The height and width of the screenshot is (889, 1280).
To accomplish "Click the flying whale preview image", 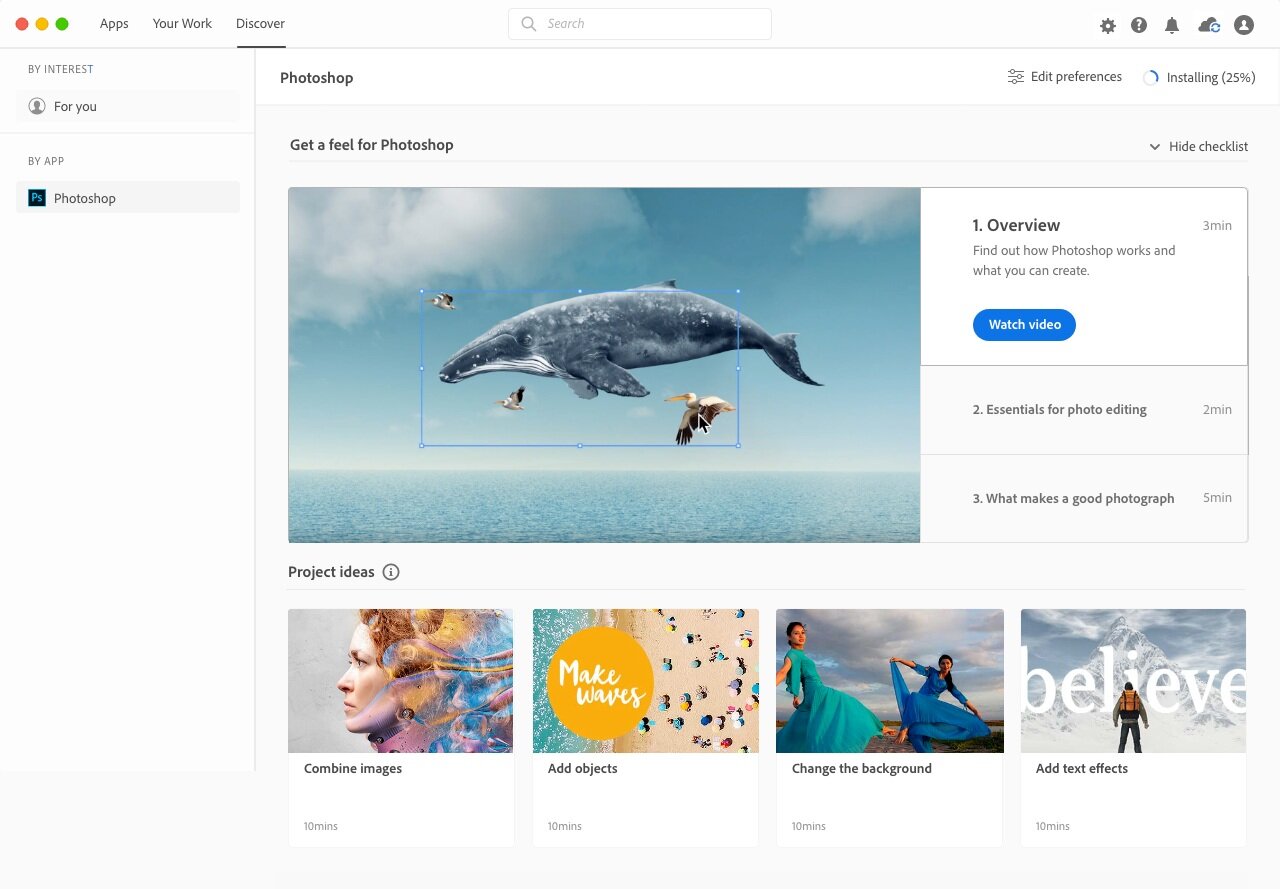I will [x=604, y=365].
